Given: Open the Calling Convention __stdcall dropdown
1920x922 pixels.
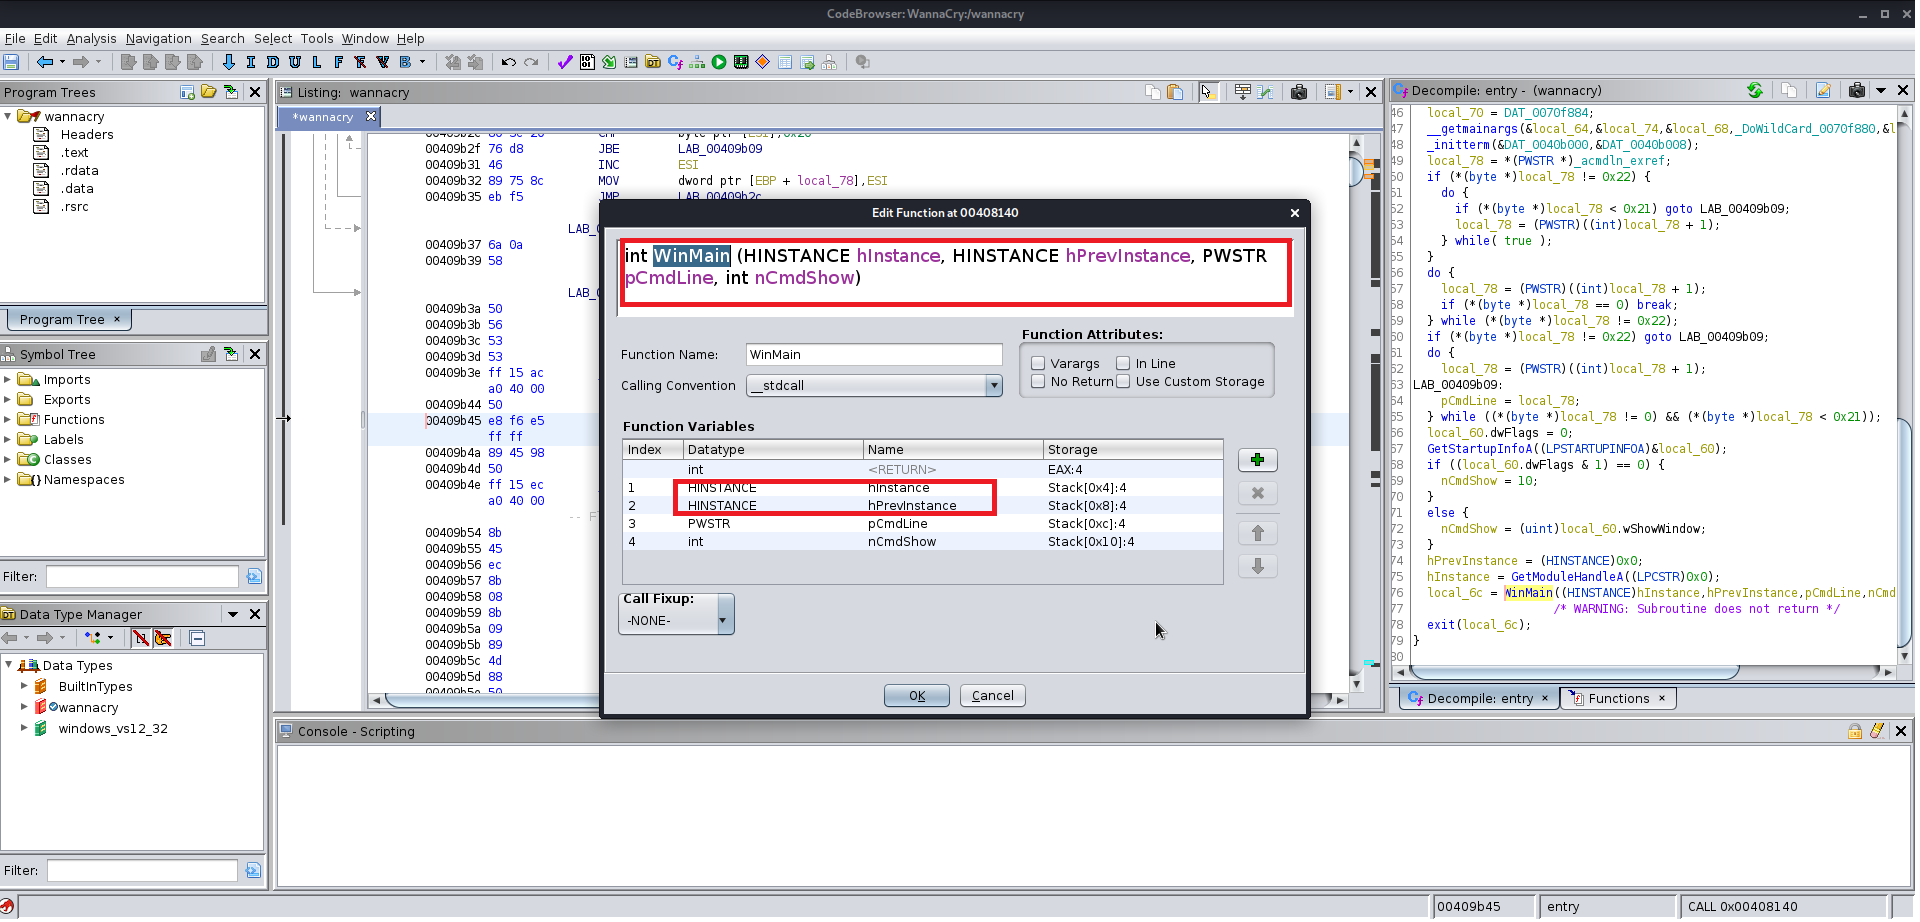Looking at the screenshot, I should click(x=875, y=385).
